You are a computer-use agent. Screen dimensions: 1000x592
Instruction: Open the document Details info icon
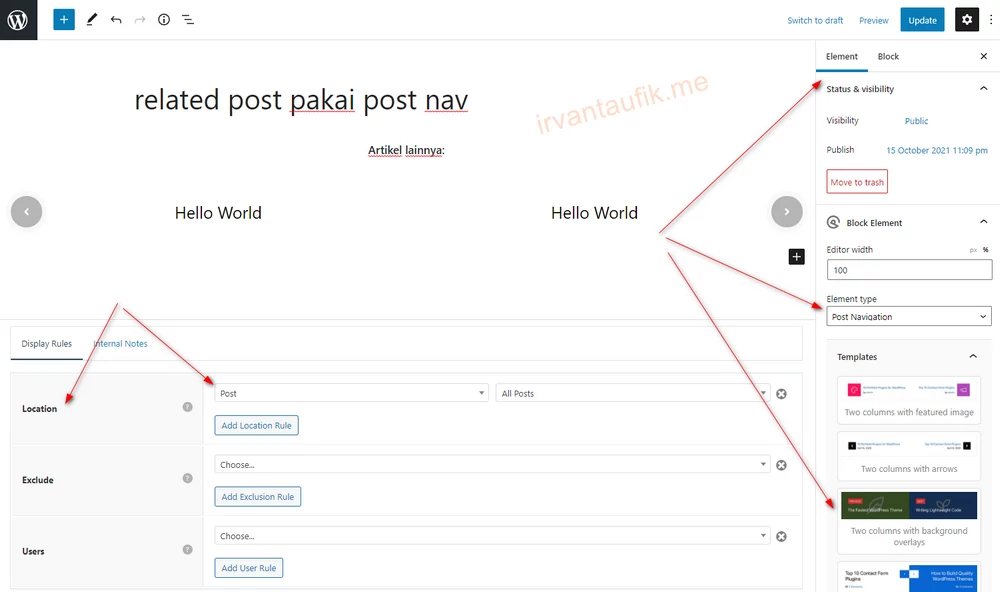(164, 20)
